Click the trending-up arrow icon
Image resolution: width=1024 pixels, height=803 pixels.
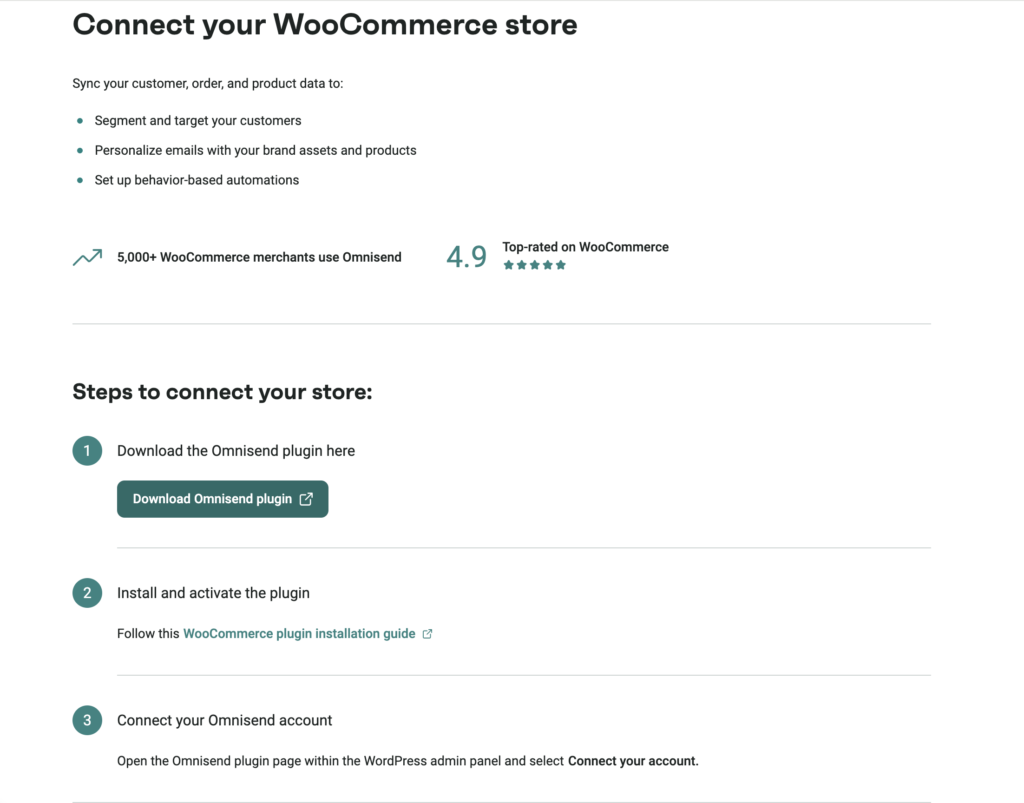pyautogui.click(x=87, y=258)
